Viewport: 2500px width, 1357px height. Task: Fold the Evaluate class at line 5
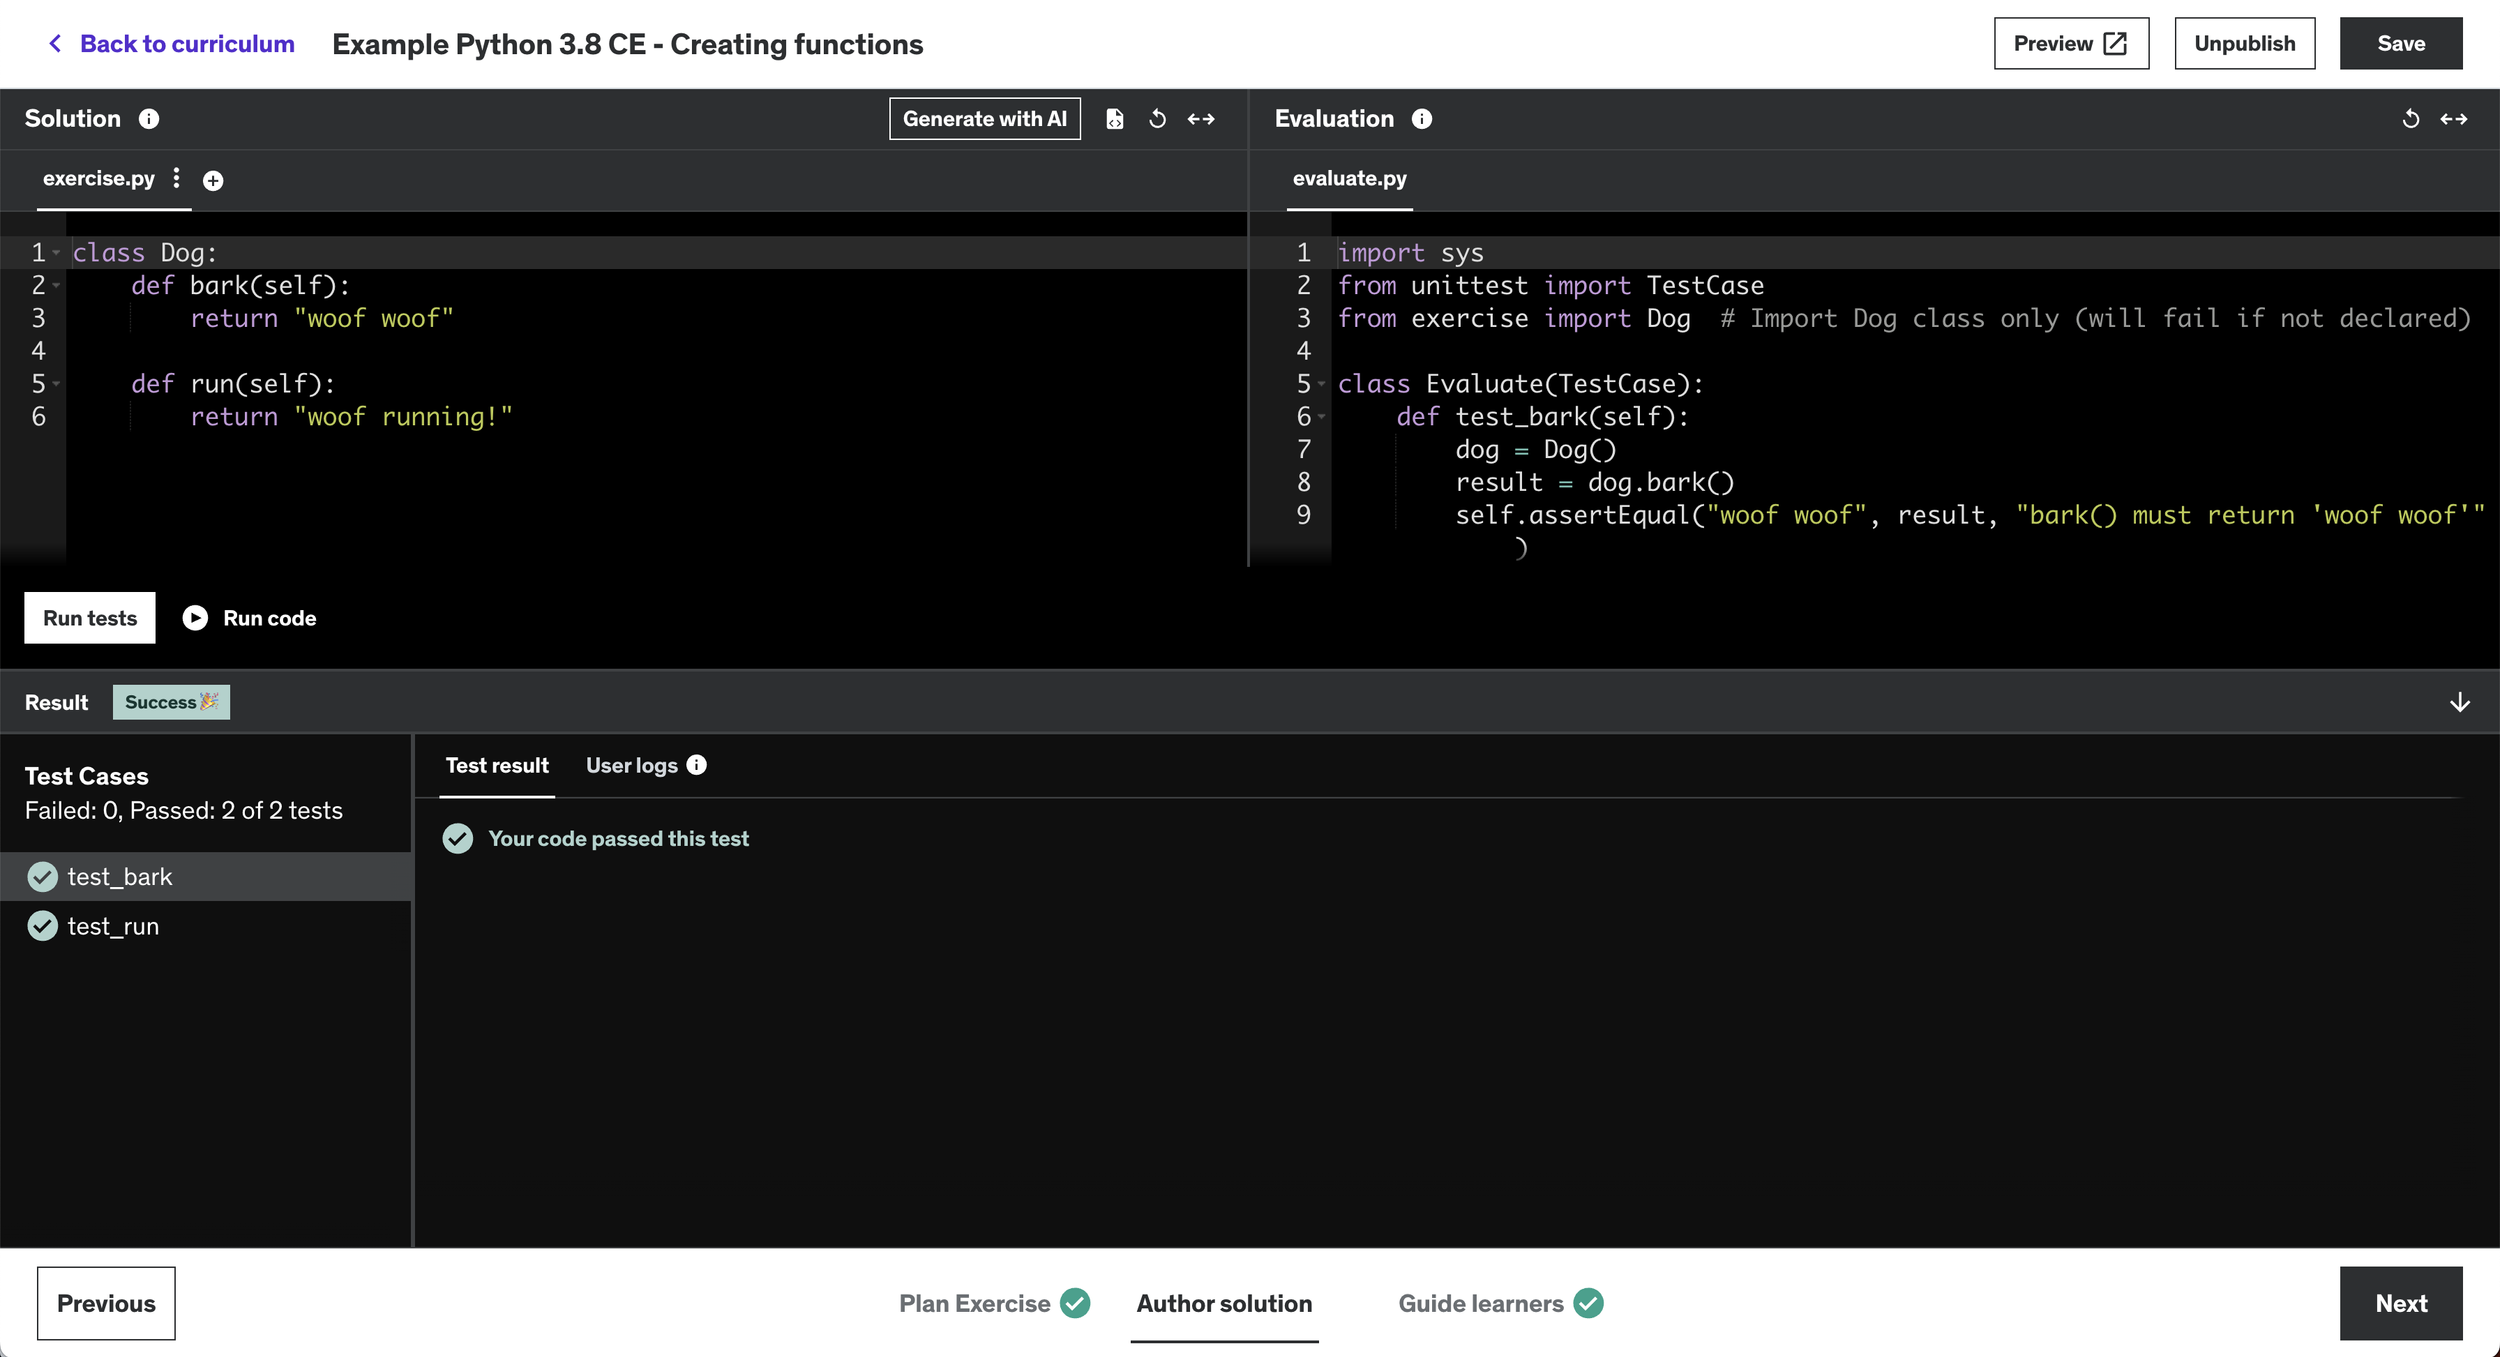tap(1322, 384)
